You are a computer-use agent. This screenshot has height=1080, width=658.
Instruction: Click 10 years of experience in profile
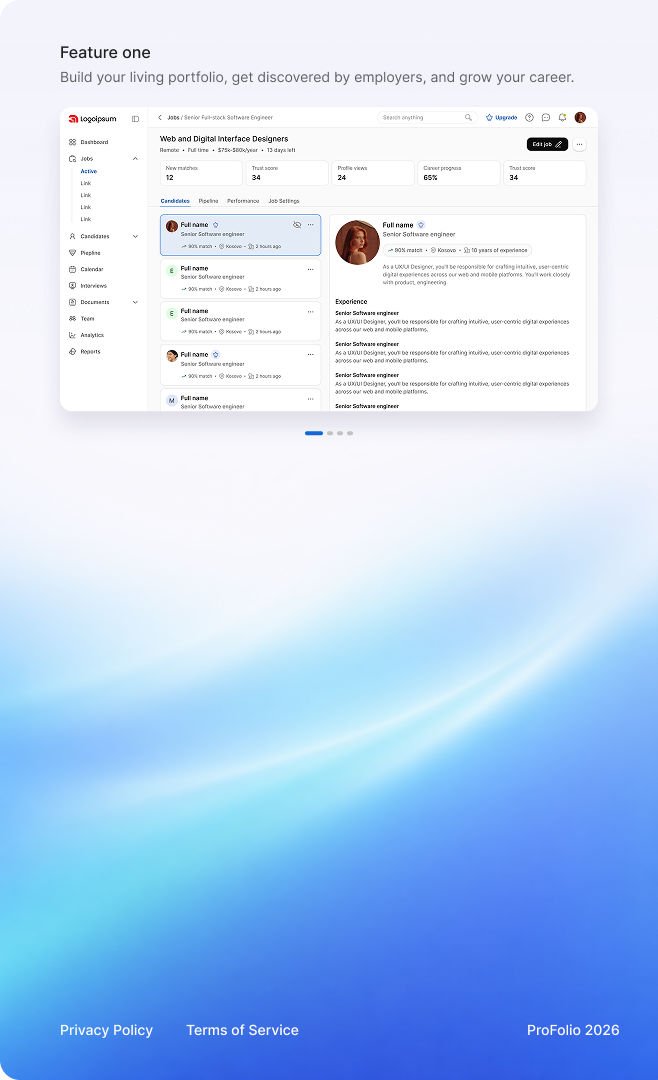495,251
